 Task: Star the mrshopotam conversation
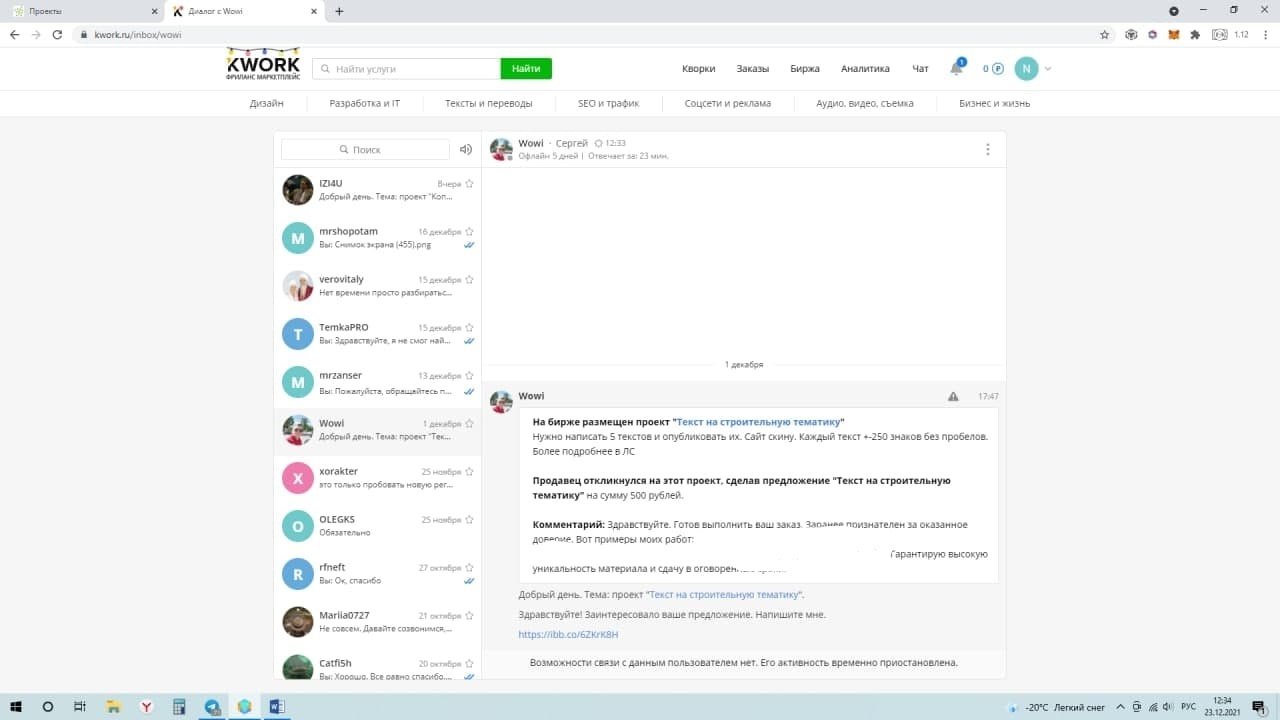point(470,232)
